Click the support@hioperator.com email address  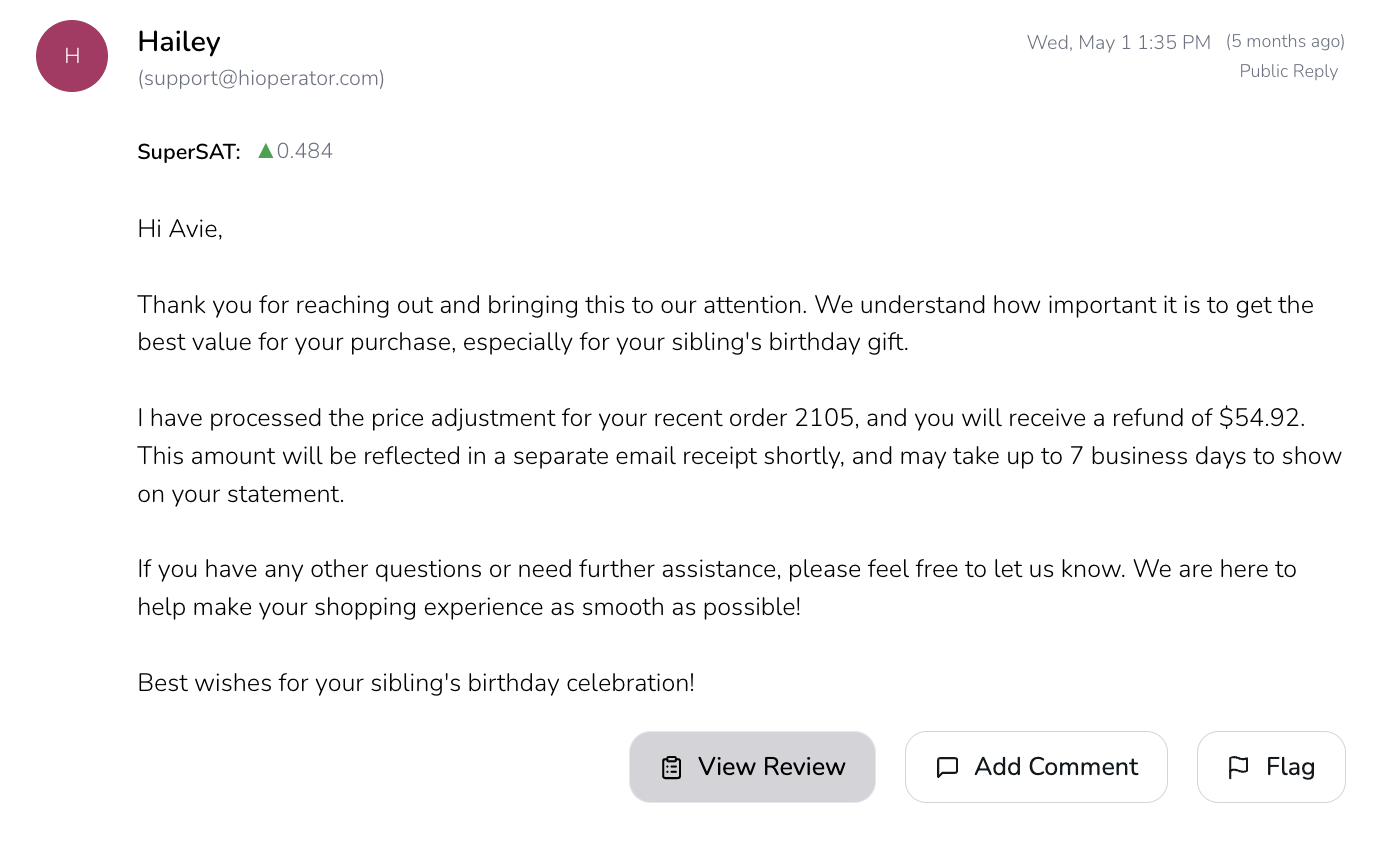(x=261, y=78)
